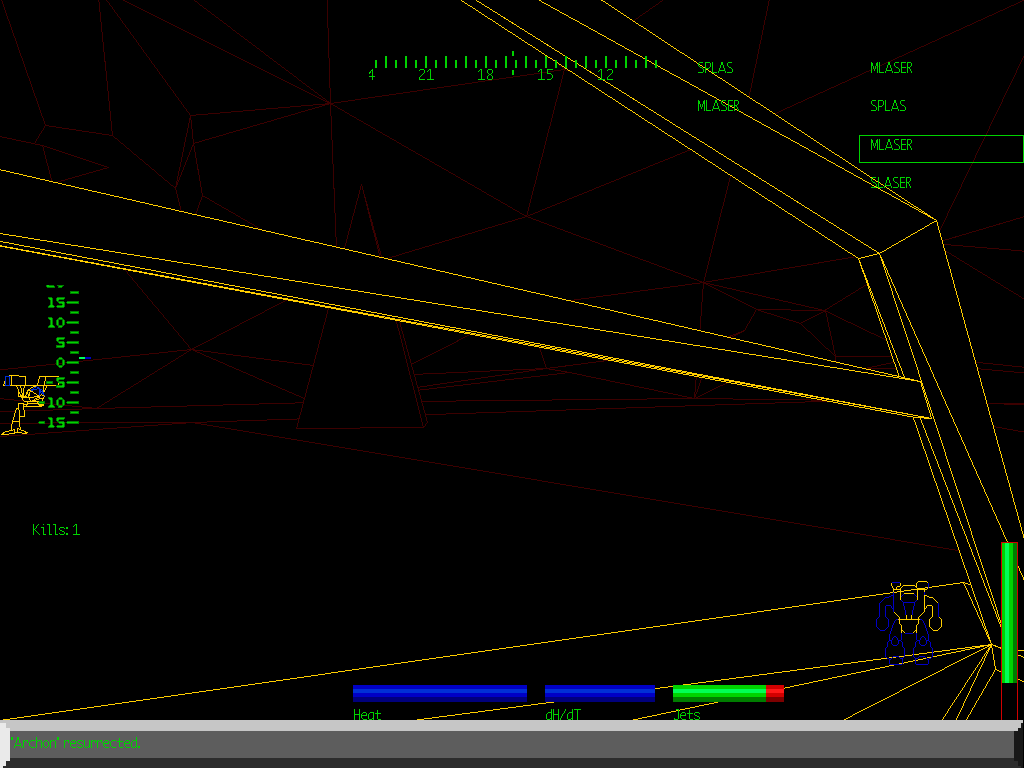Click the SPLAS weapon label near the top
This screenshot has width=1024, height=768.
716,68
